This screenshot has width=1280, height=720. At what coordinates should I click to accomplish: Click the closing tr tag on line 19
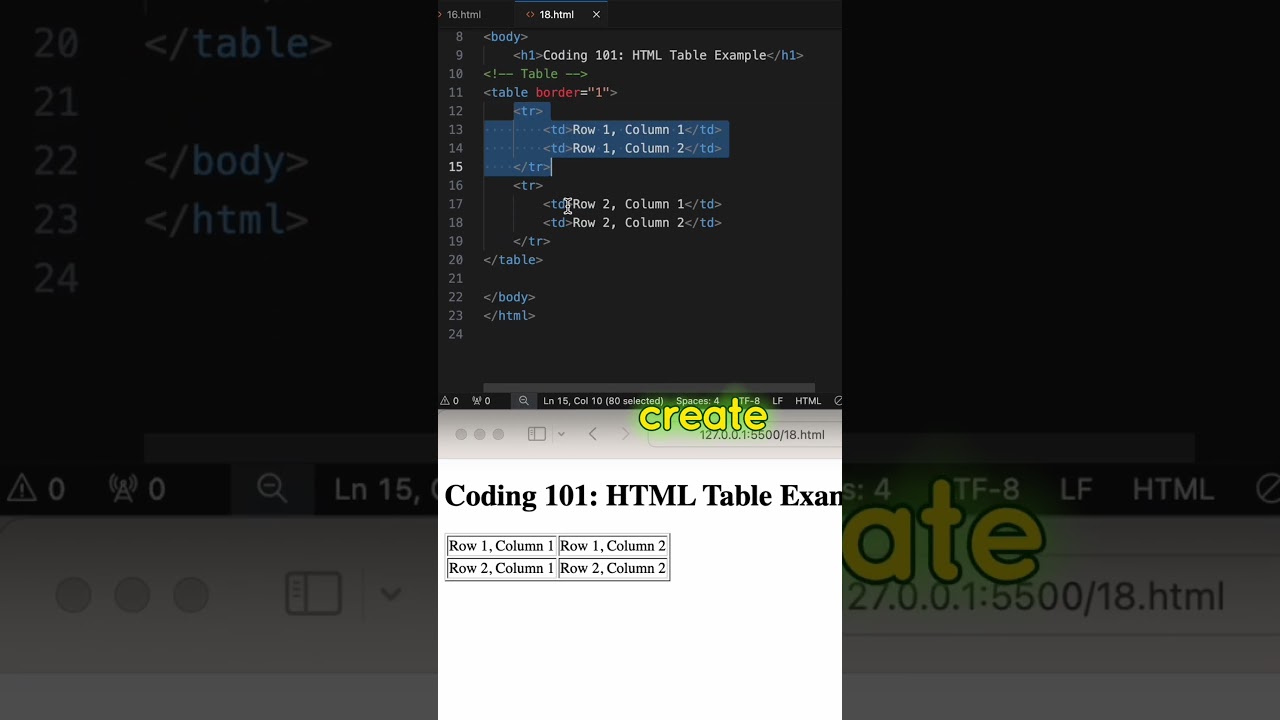532,241
